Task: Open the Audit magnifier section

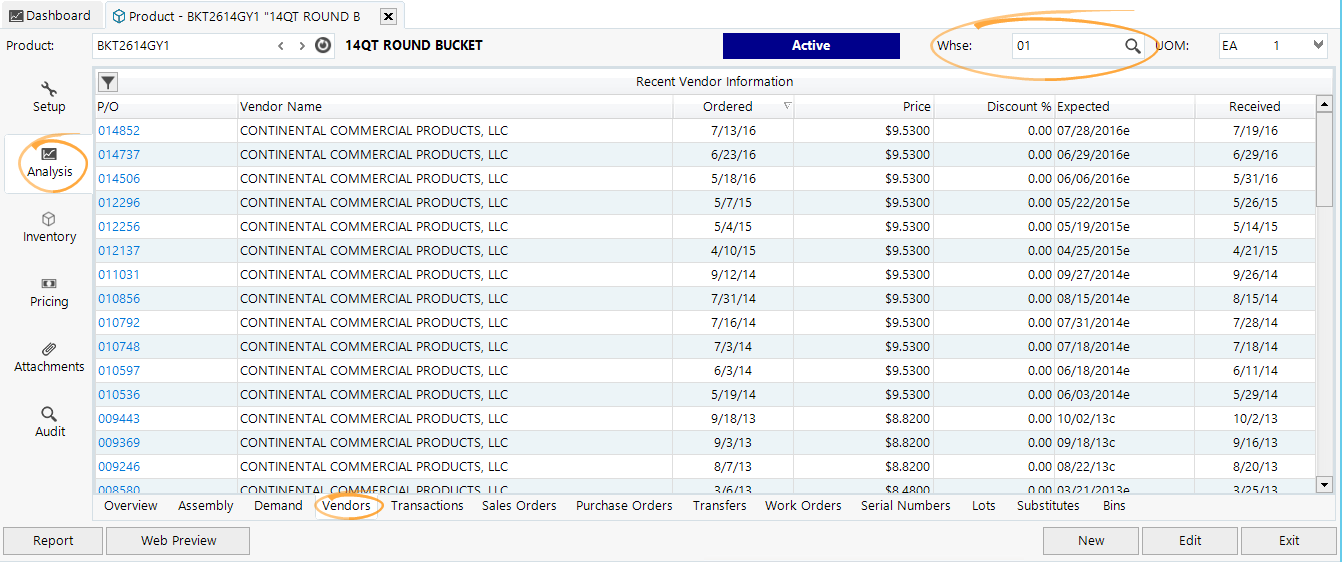Action: [49, 423]
